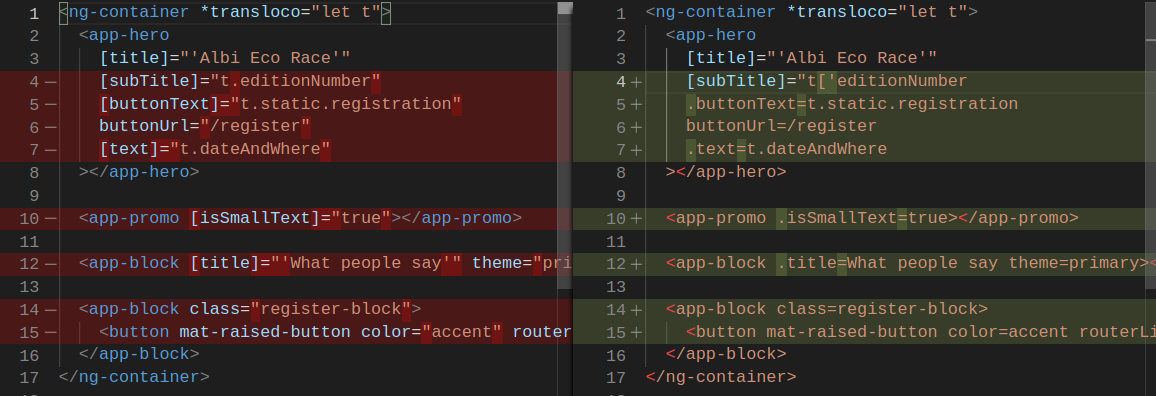Click line number 4 in the left pane gutter
This screenshot has width=1156, height=396.
point(35,81)
